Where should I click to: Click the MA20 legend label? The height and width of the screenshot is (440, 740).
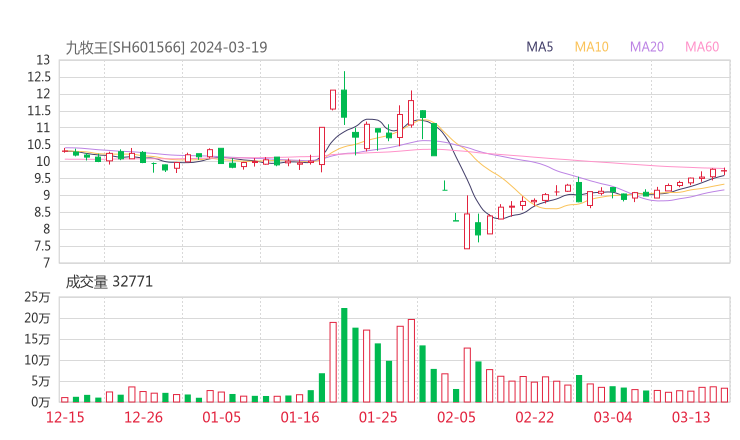647,47
